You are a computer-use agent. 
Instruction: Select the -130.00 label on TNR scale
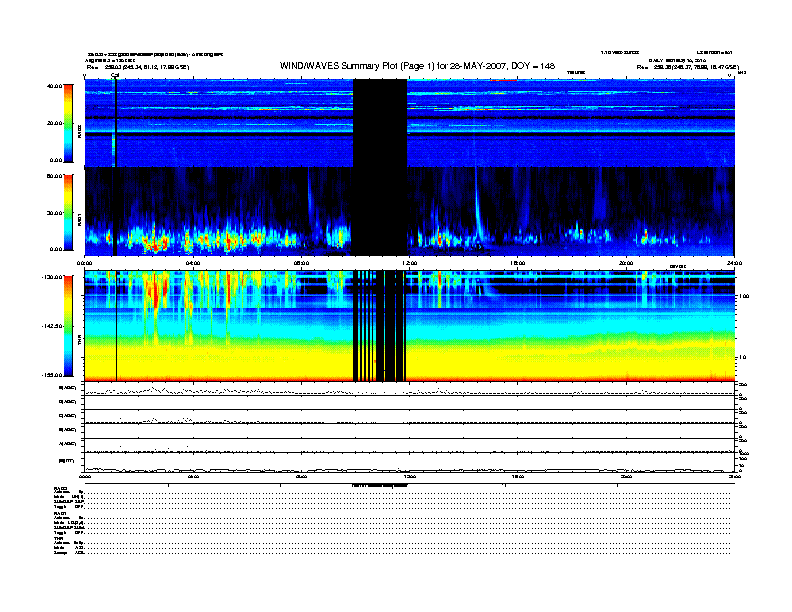pos(53,277)
